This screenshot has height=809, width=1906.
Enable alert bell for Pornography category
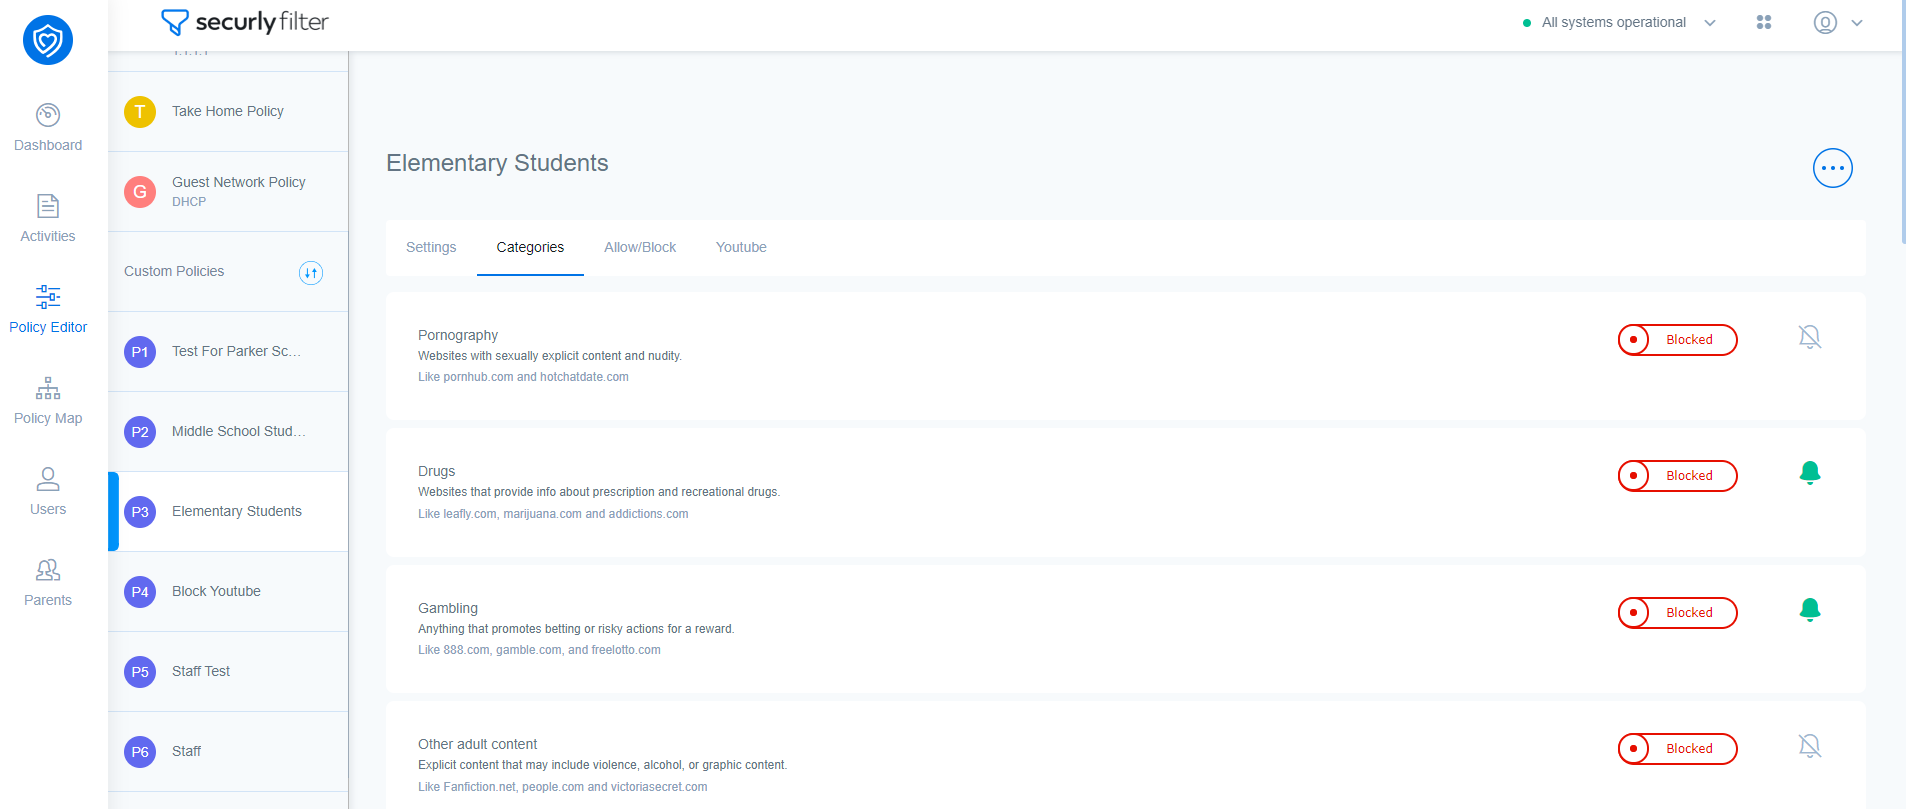point(1809,337)
